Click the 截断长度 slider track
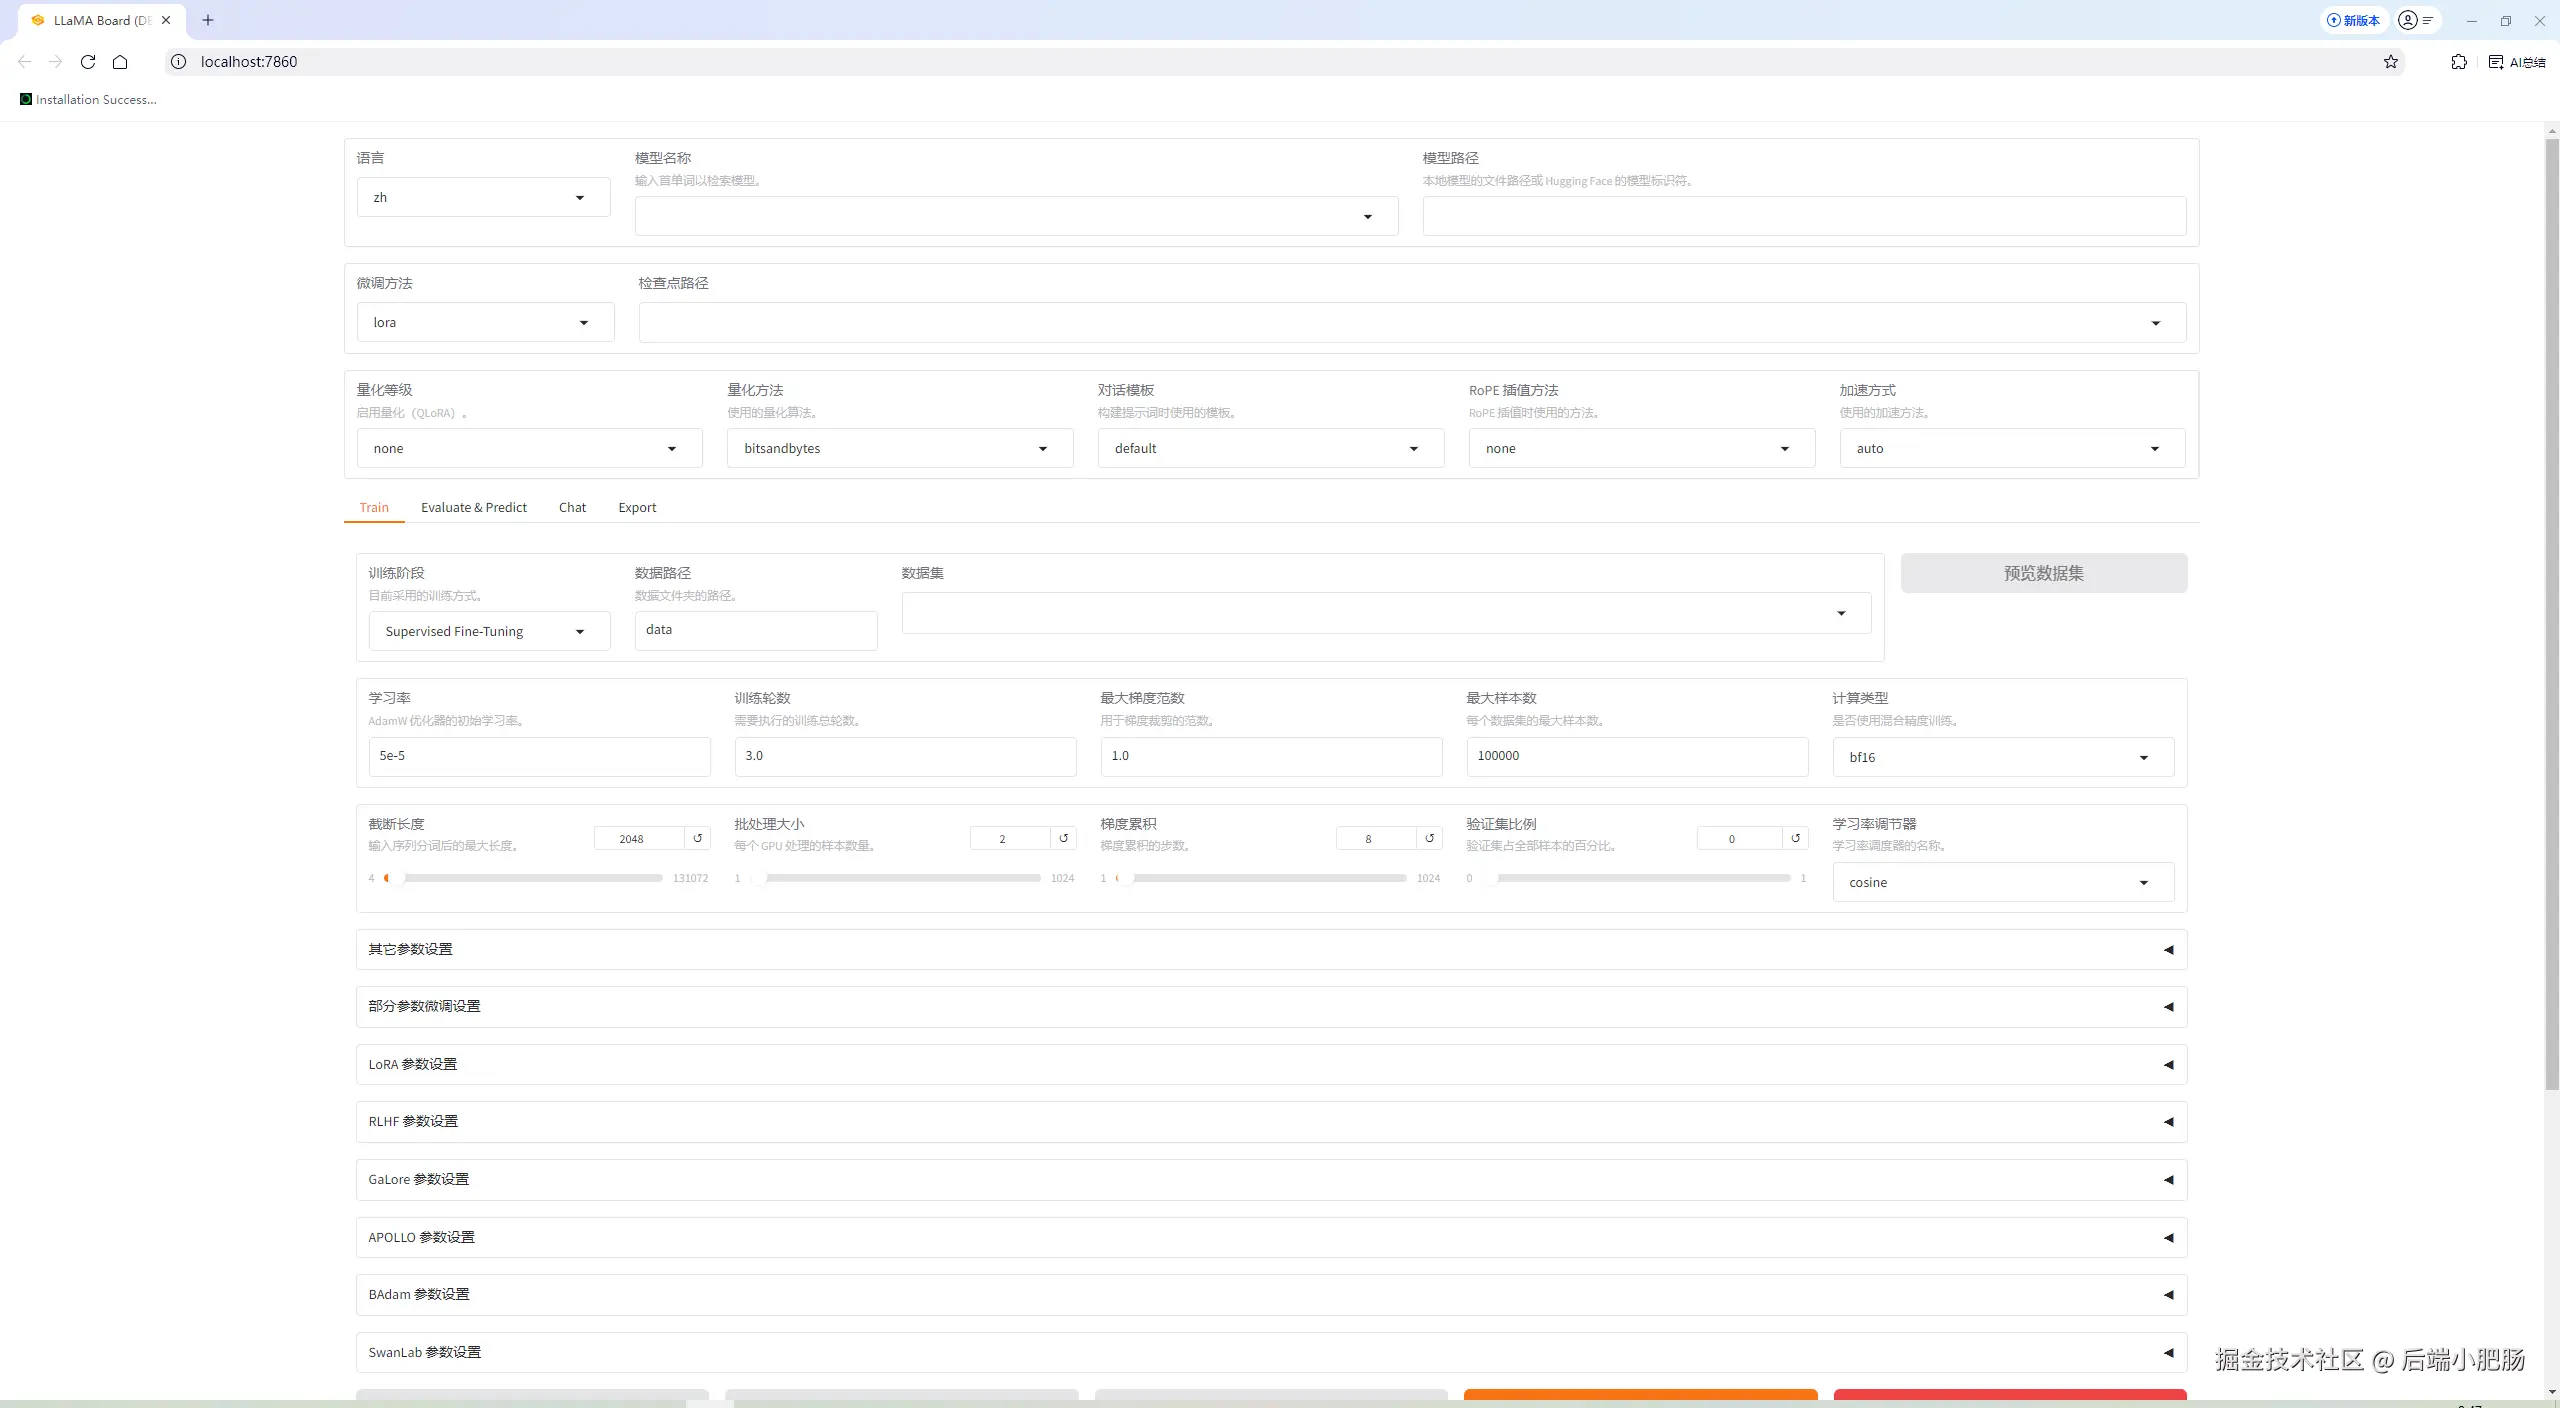The width and height of the screenshot is (2560, 1408). click(x=530, y=878)
